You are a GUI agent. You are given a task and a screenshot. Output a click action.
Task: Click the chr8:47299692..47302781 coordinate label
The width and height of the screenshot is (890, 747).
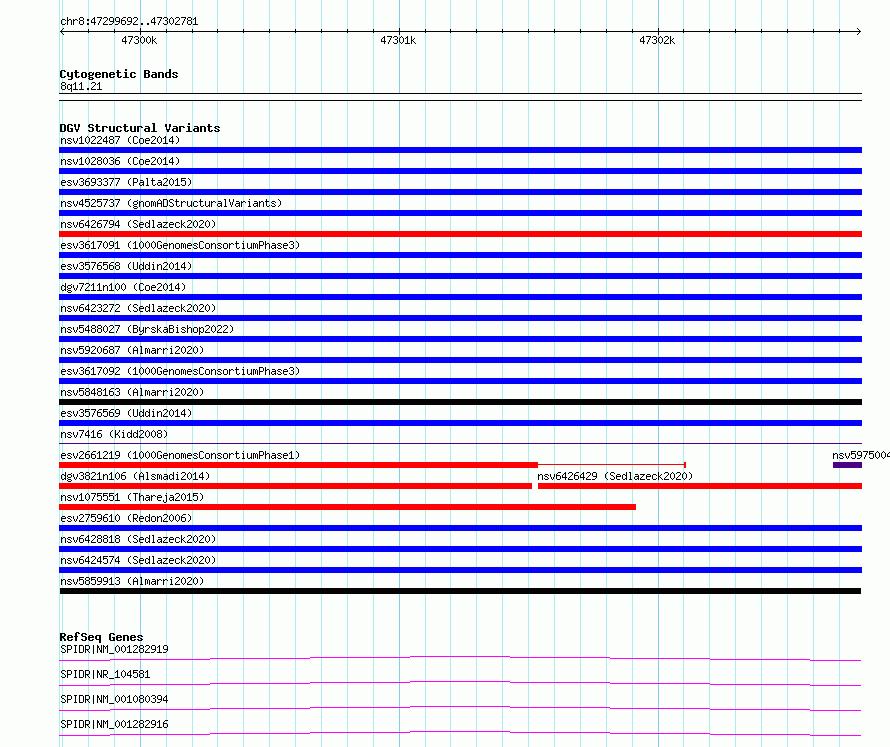129,22
